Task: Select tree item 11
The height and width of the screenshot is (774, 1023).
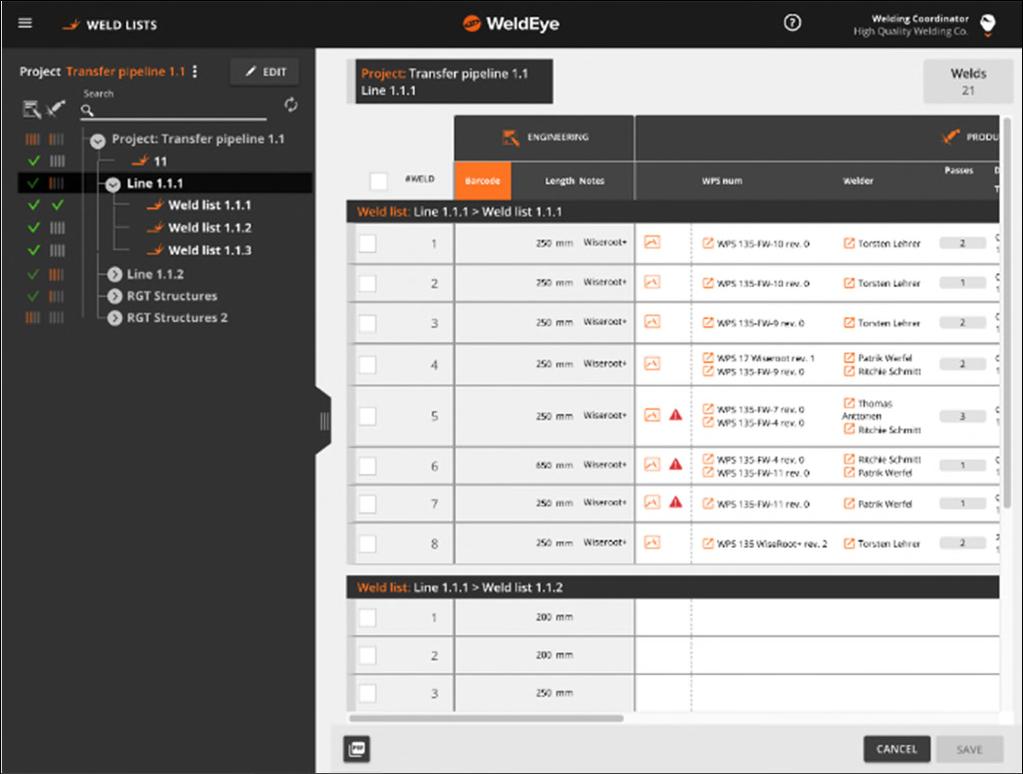Action: 160,161
